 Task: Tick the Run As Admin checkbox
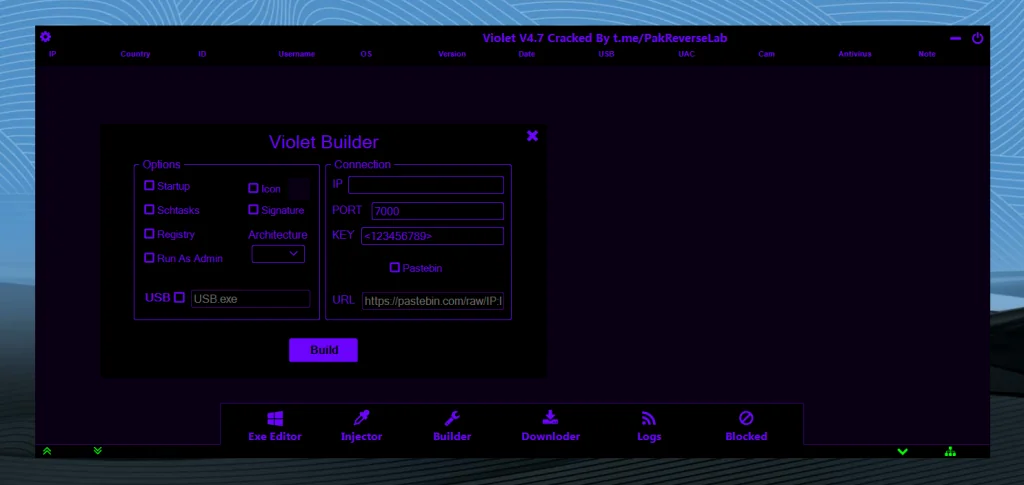[150, 258]
